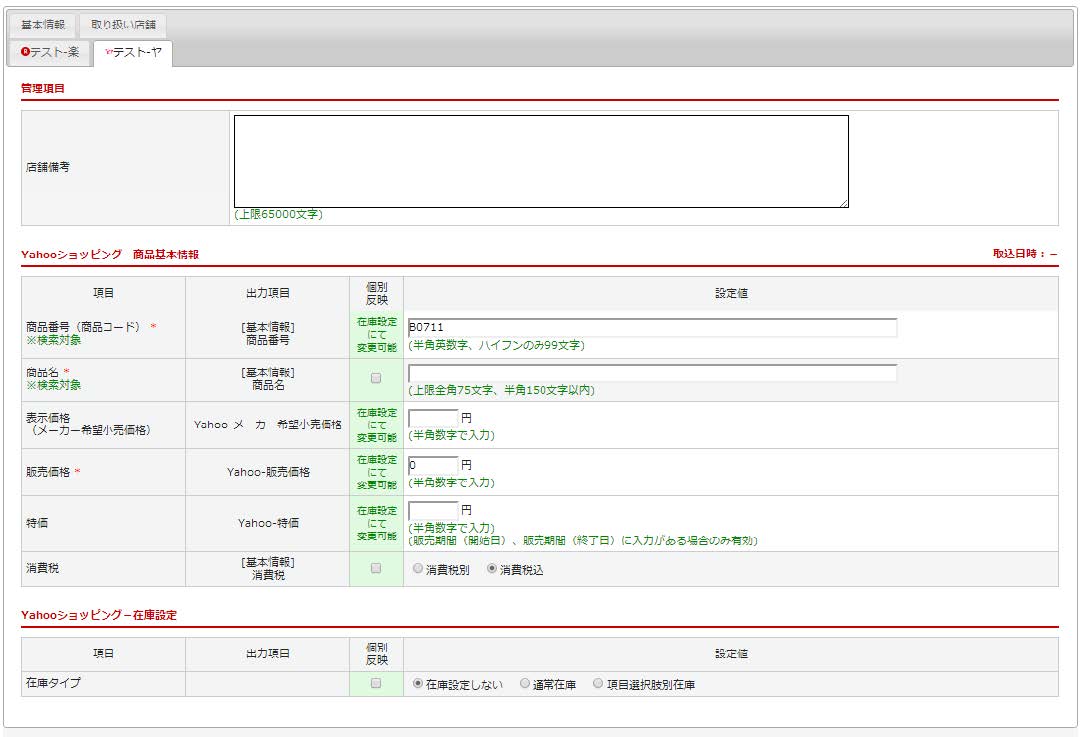This screenshot has height=737, width=1089.
Task: Grab the 店舗備考 textarea resize handle
Action: [x=843, y=202]
